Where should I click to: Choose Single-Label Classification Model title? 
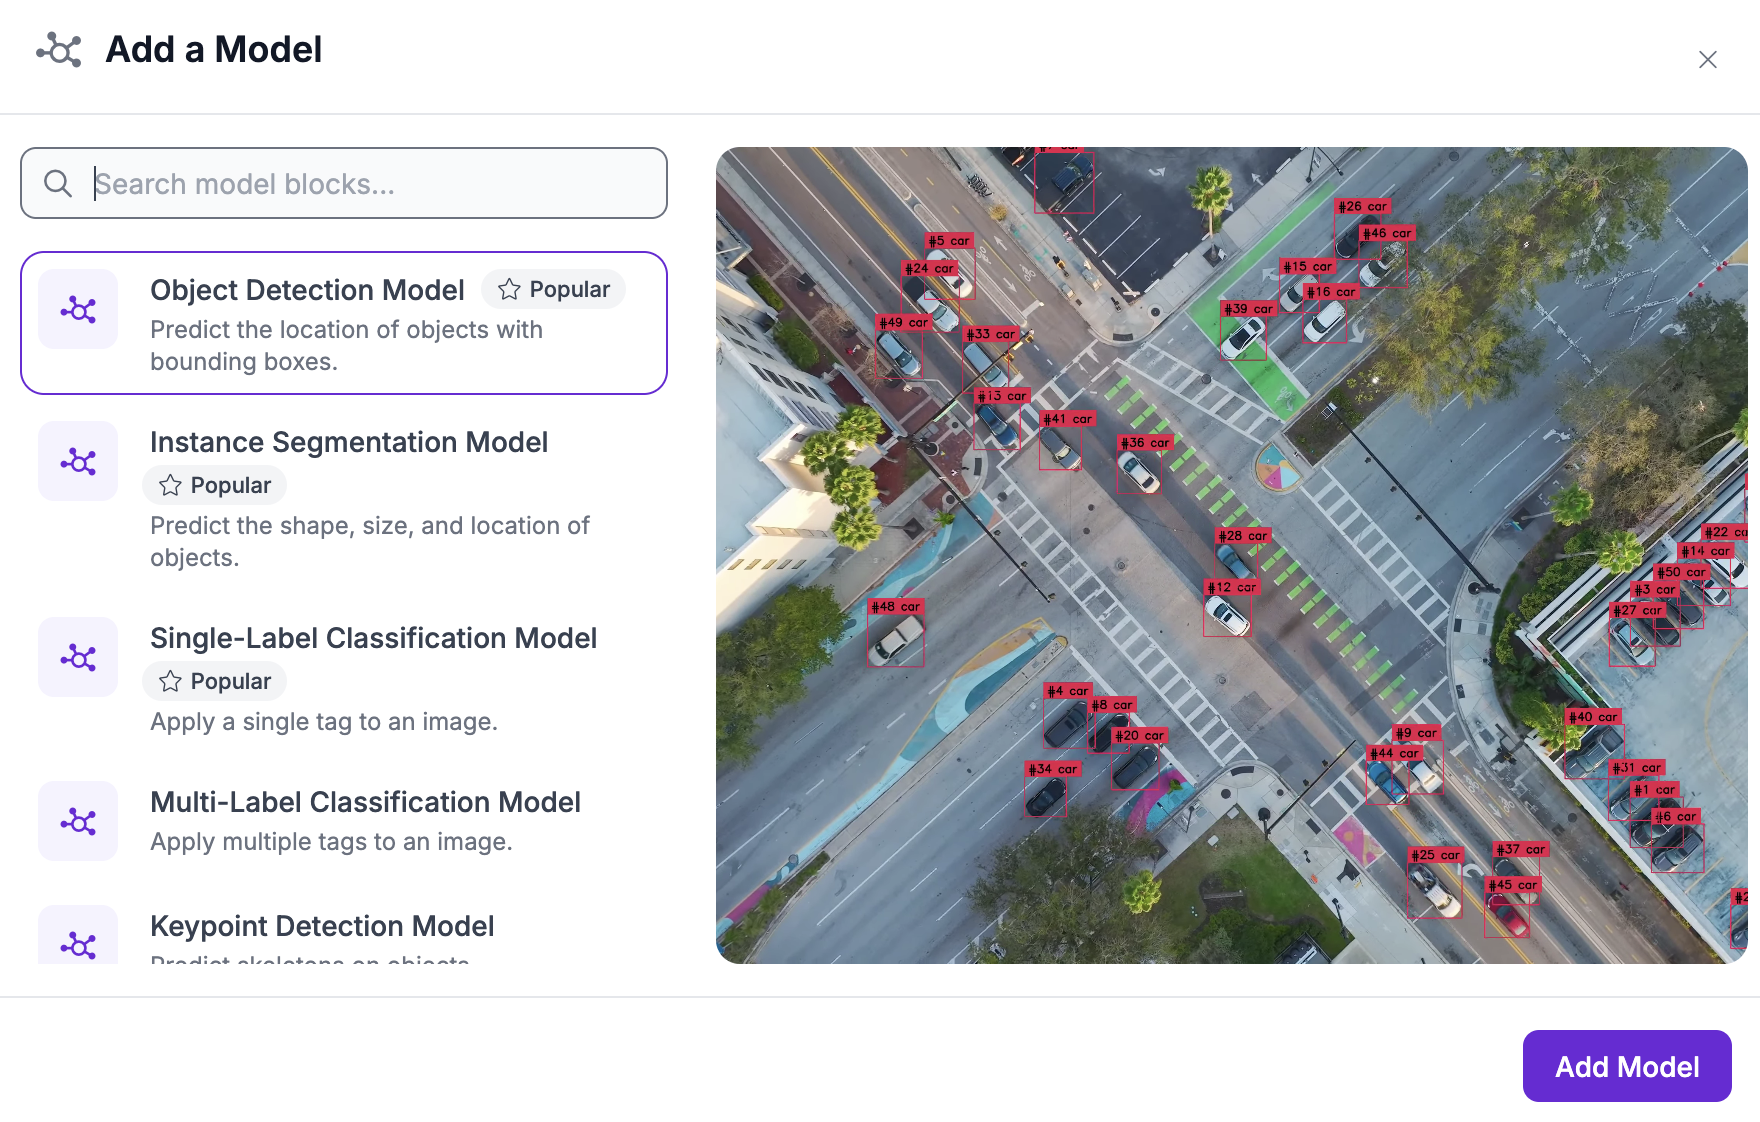(x=373, y=638)
